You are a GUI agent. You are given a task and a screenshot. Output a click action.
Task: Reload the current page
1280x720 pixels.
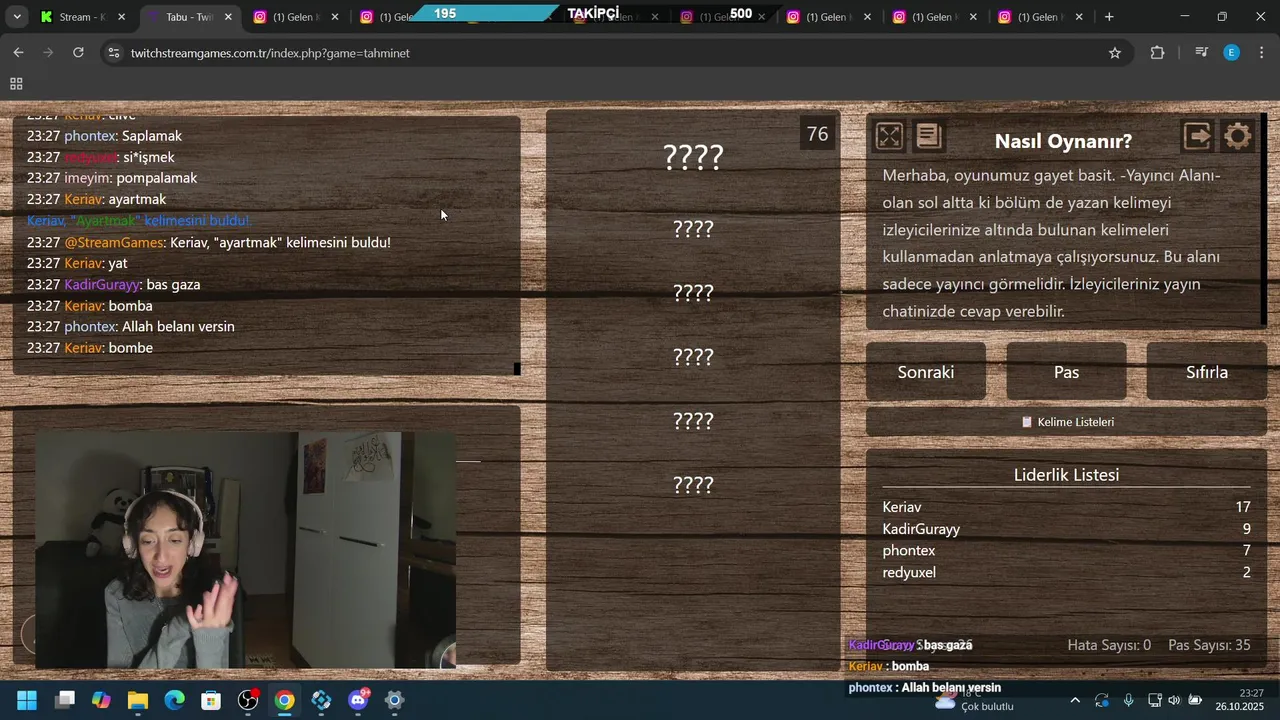point(78,53)
